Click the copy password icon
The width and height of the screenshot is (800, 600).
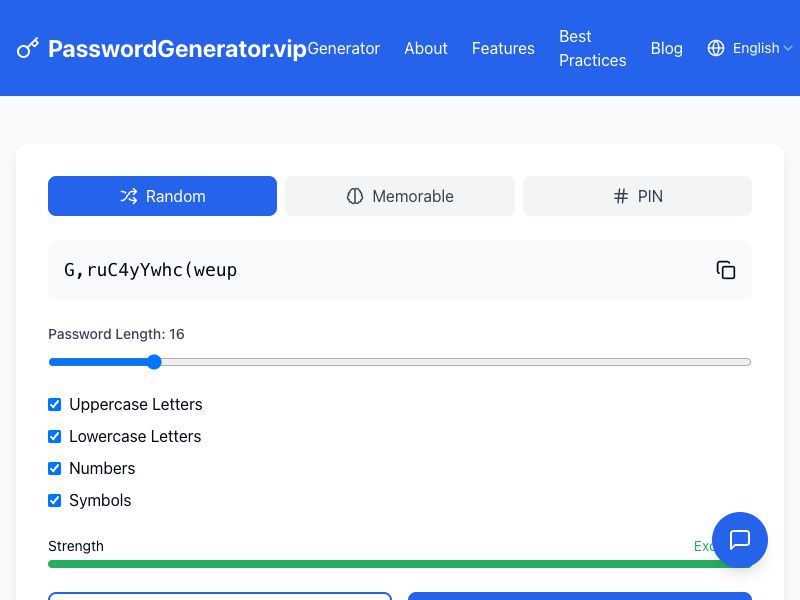726,270
